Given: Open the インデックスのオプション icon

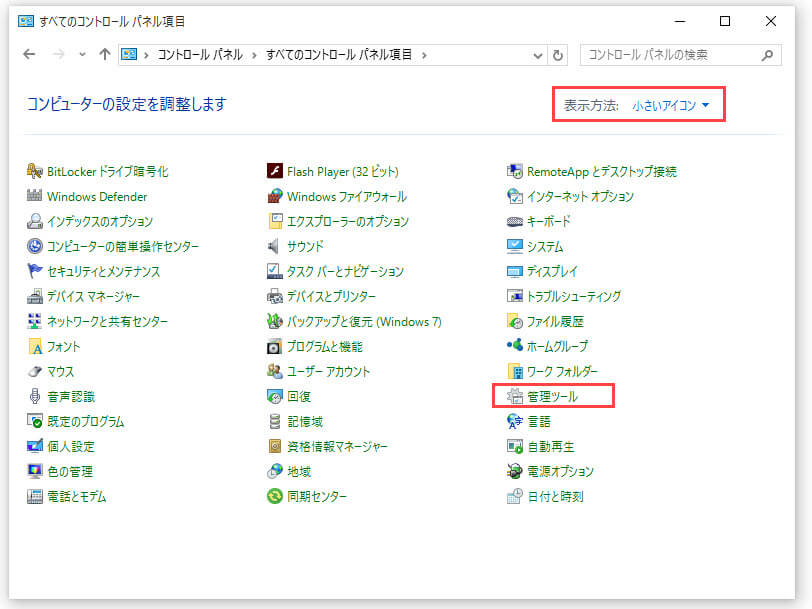Looking at the screenshot, I should coord(35,221).
